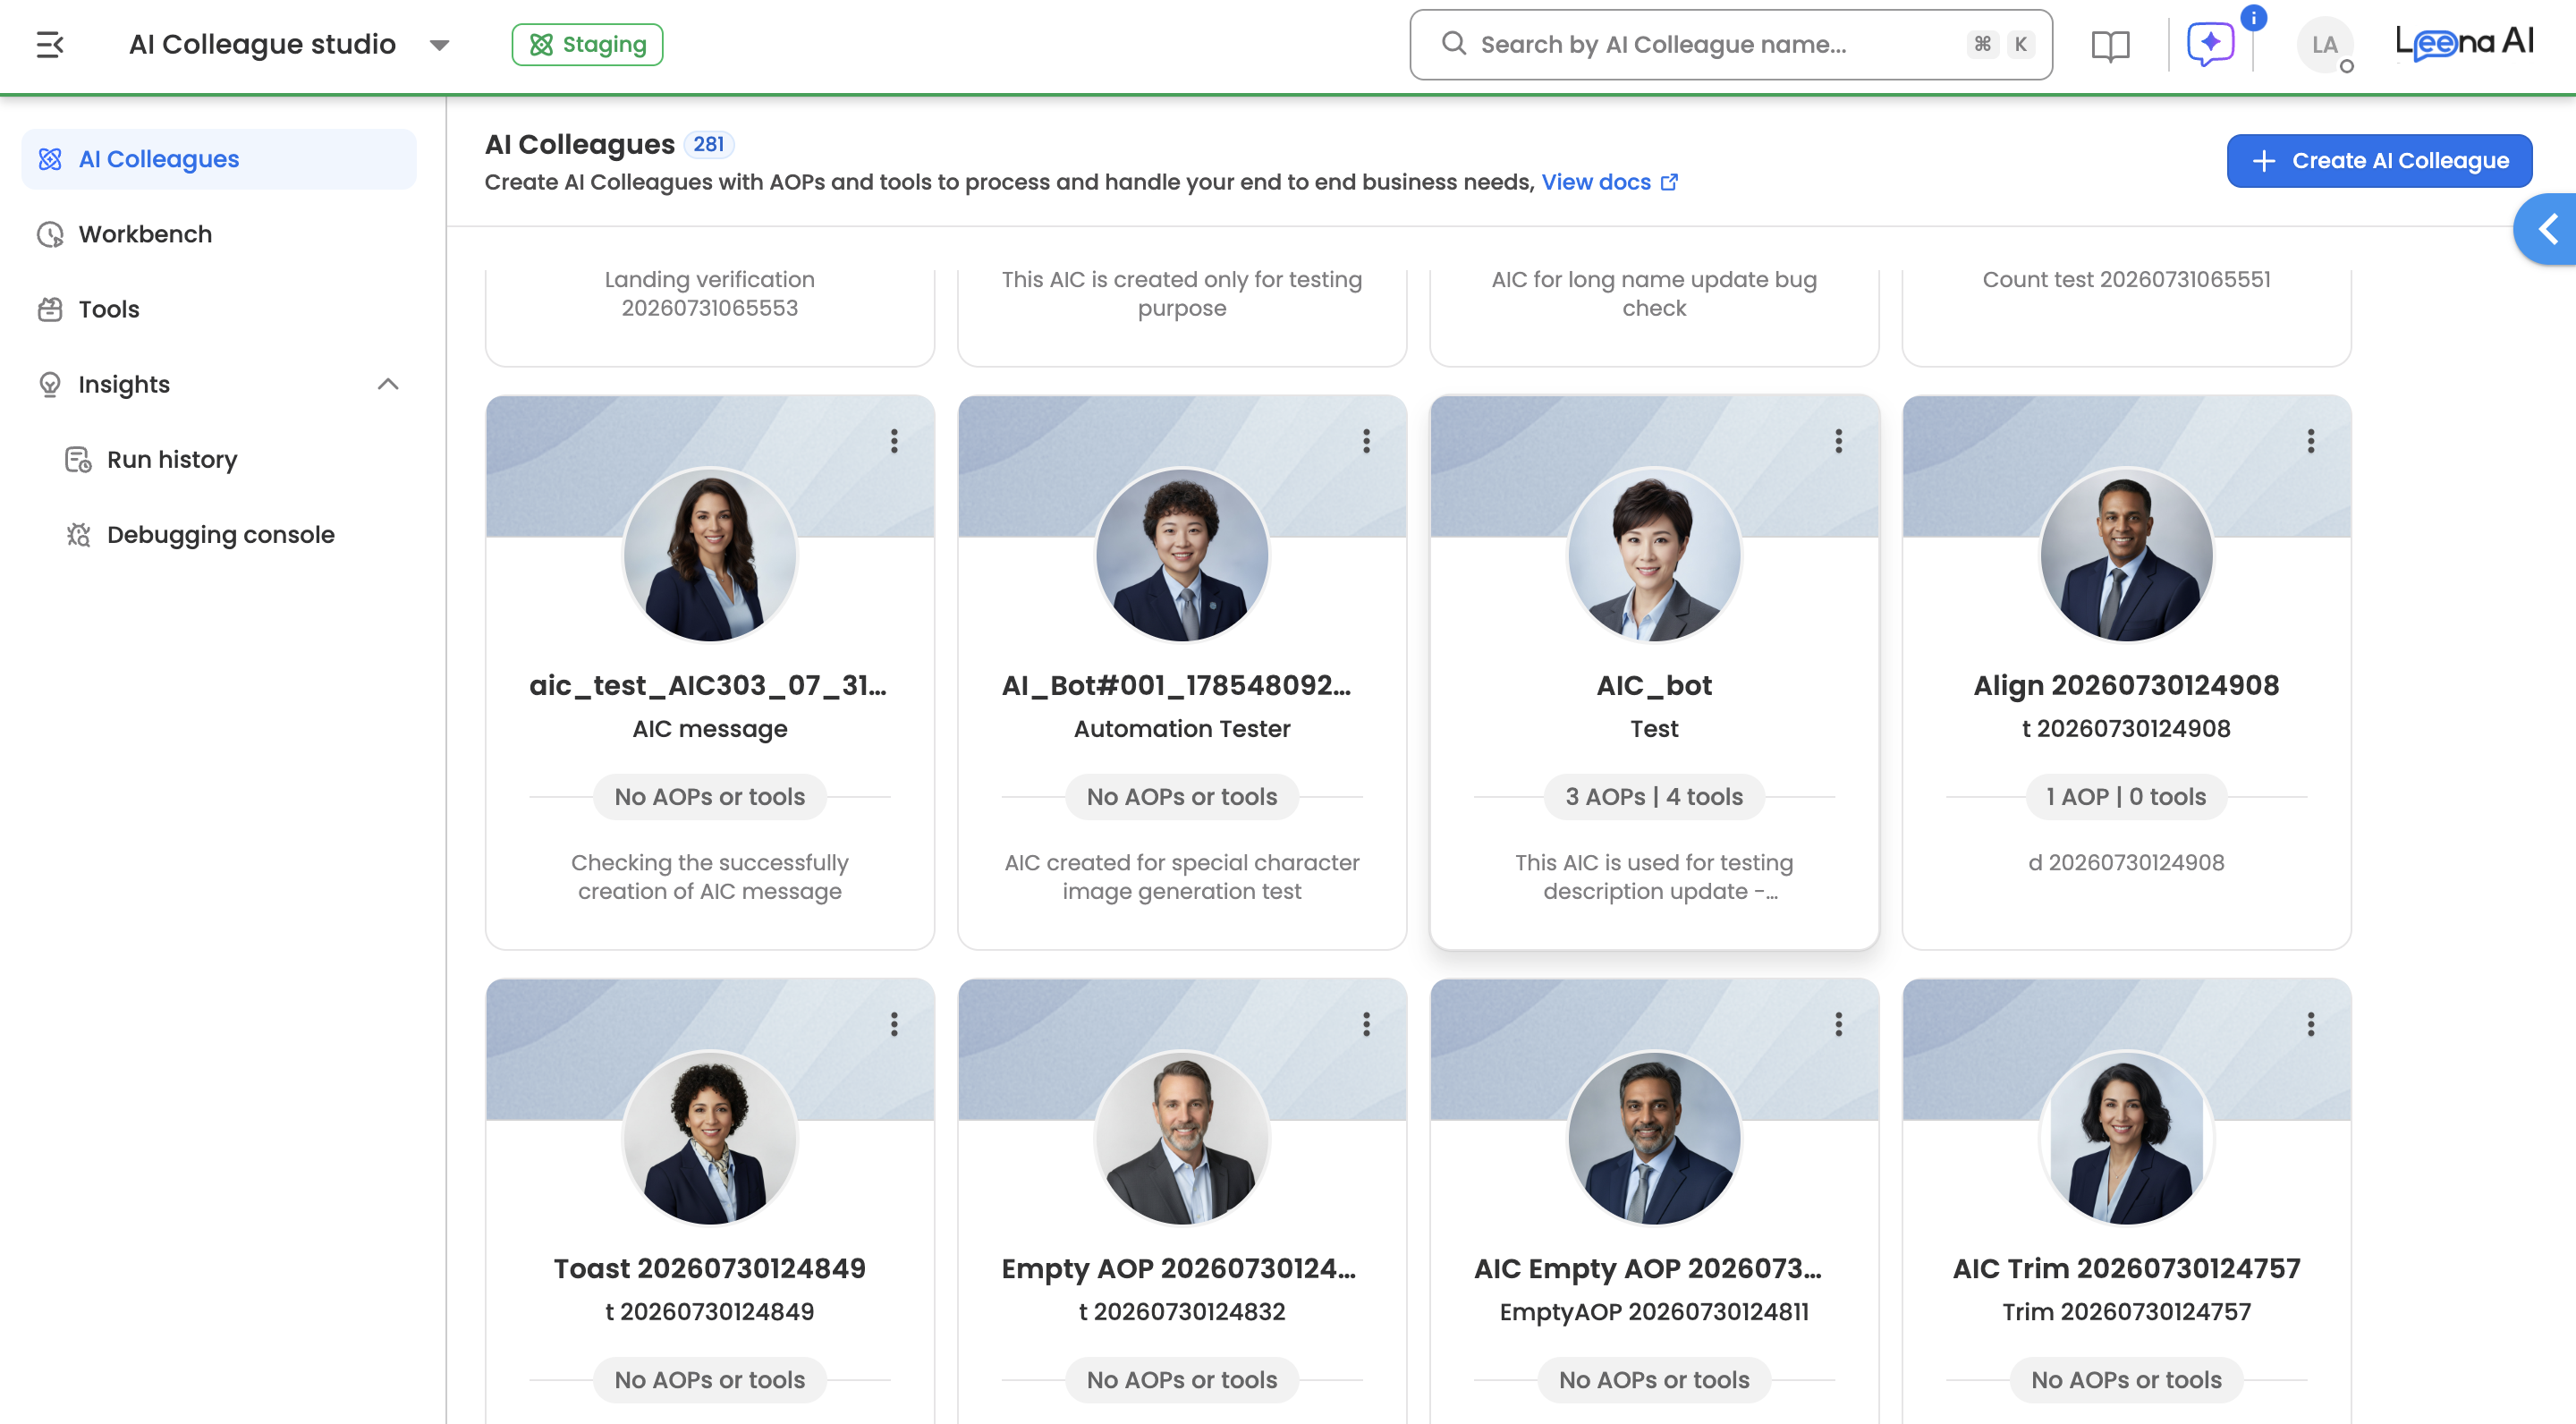Click the 3 AOPs | 4 tools badge
The image size is (2576, 1424).
[x=1654, y=797]
